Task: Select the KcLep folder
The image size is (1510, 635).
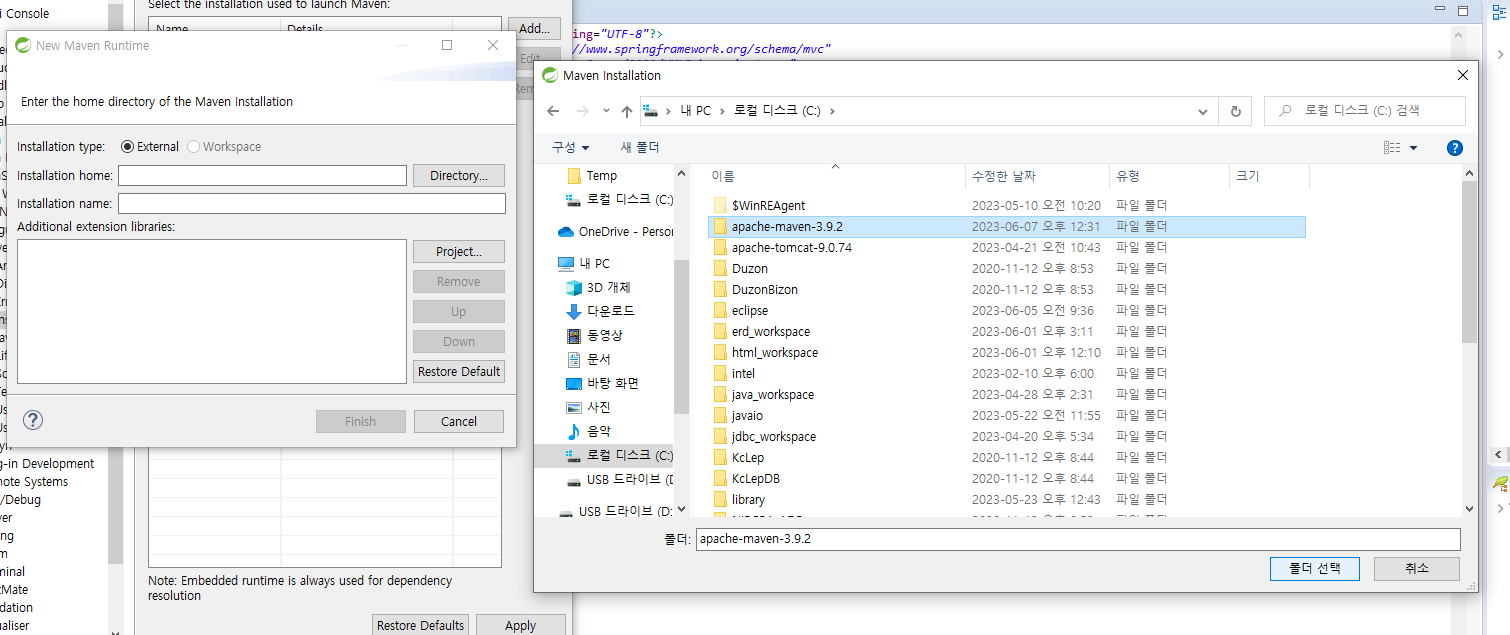Action: [x=747, y=457]
